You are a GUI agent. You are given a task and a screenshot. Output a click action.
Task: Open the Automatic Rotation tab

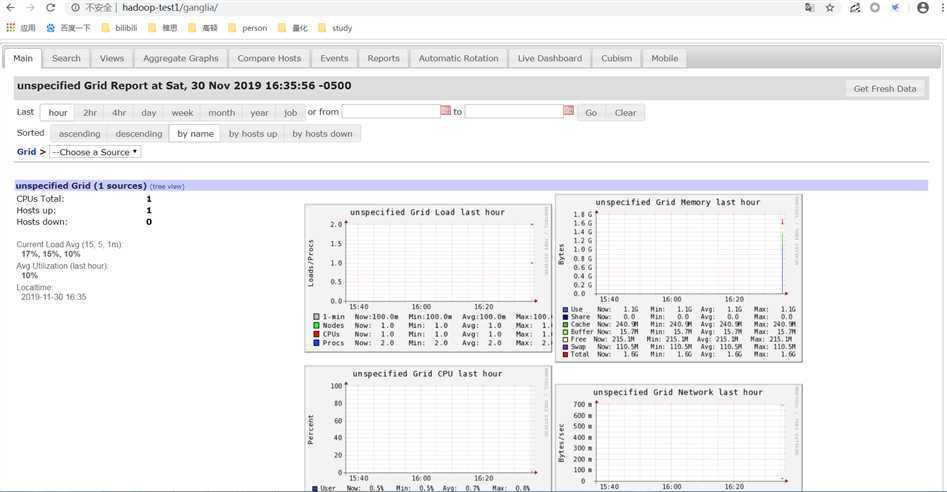pyautogui.click(x=458, y=58)
